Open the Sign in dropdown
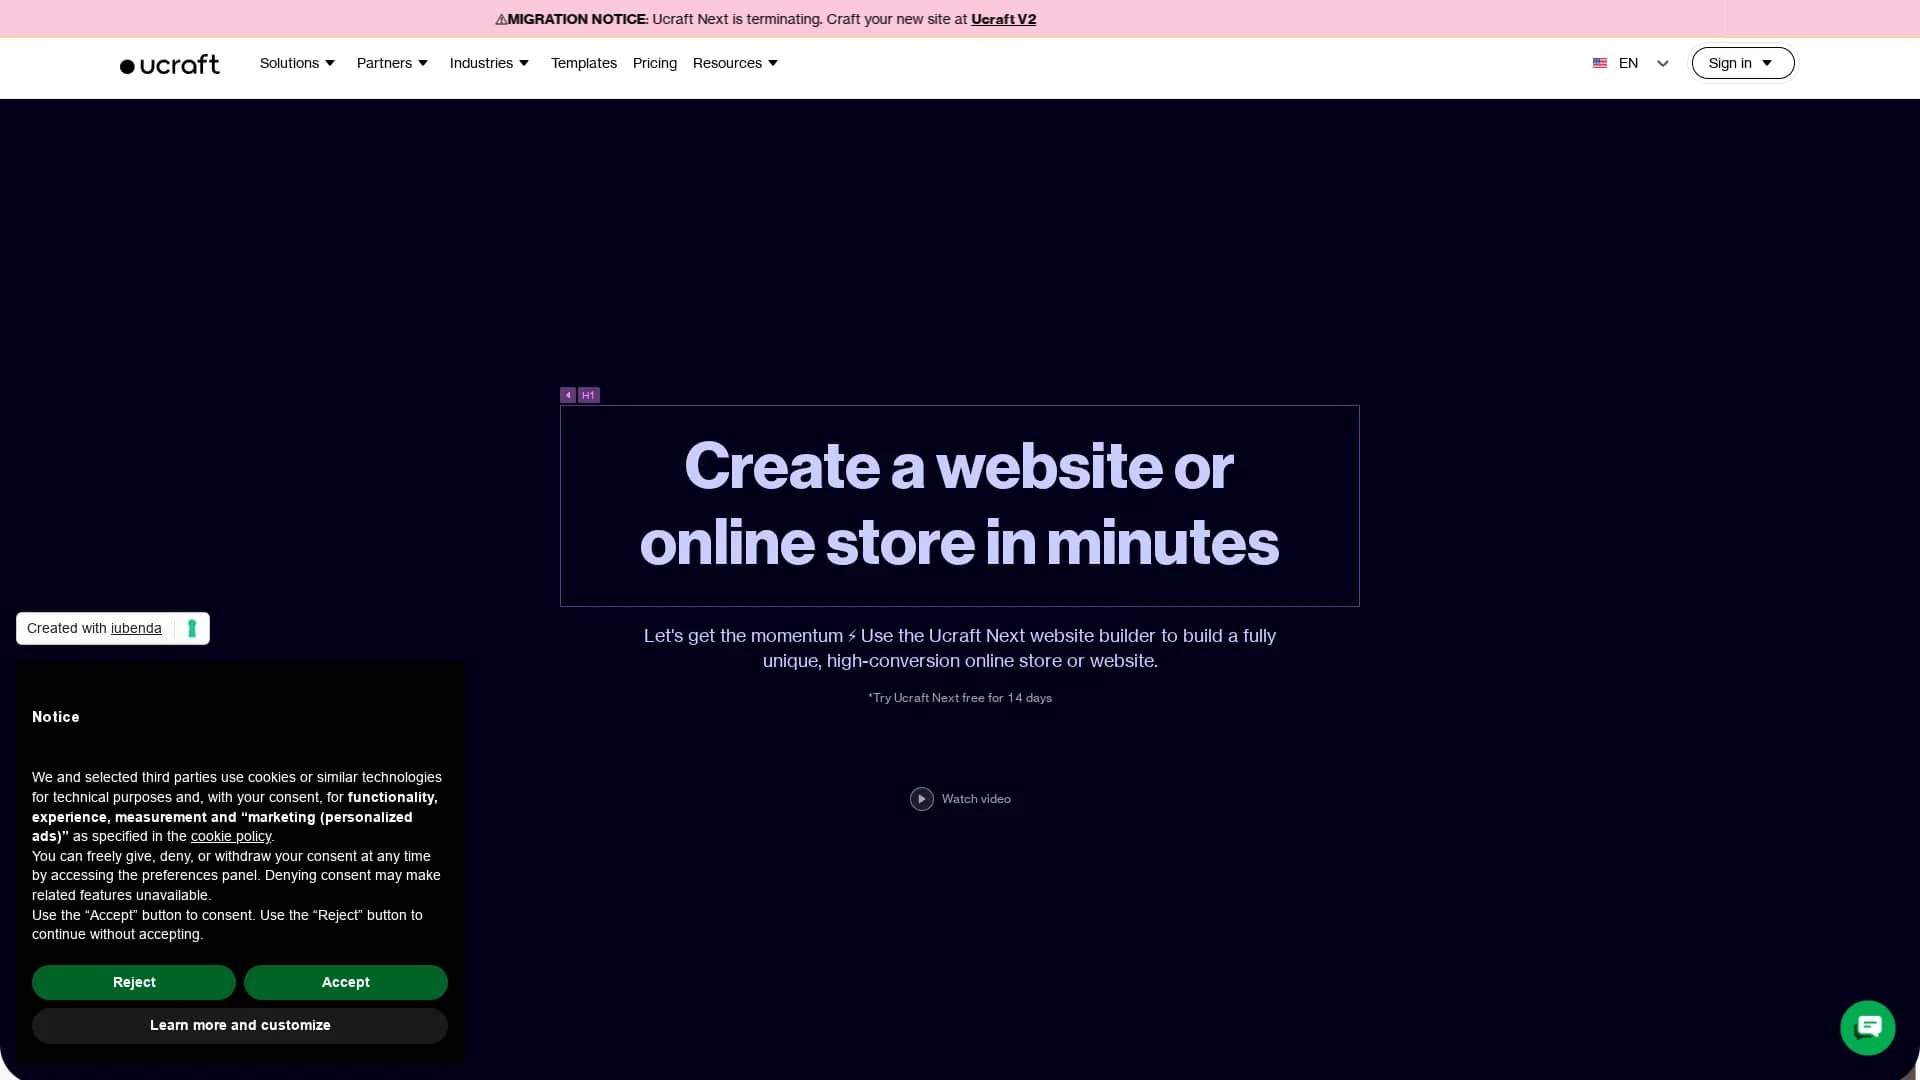Image resolution: width=1920 pixels, height=1080 pixels. (1742, 63)
